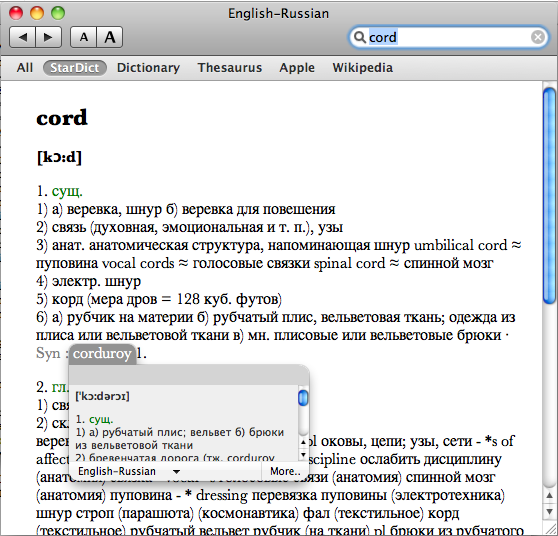Viewport: 558px width, 536px height.
Task: Click main window vertical scrollbar thumb
Action: (550, 196)
